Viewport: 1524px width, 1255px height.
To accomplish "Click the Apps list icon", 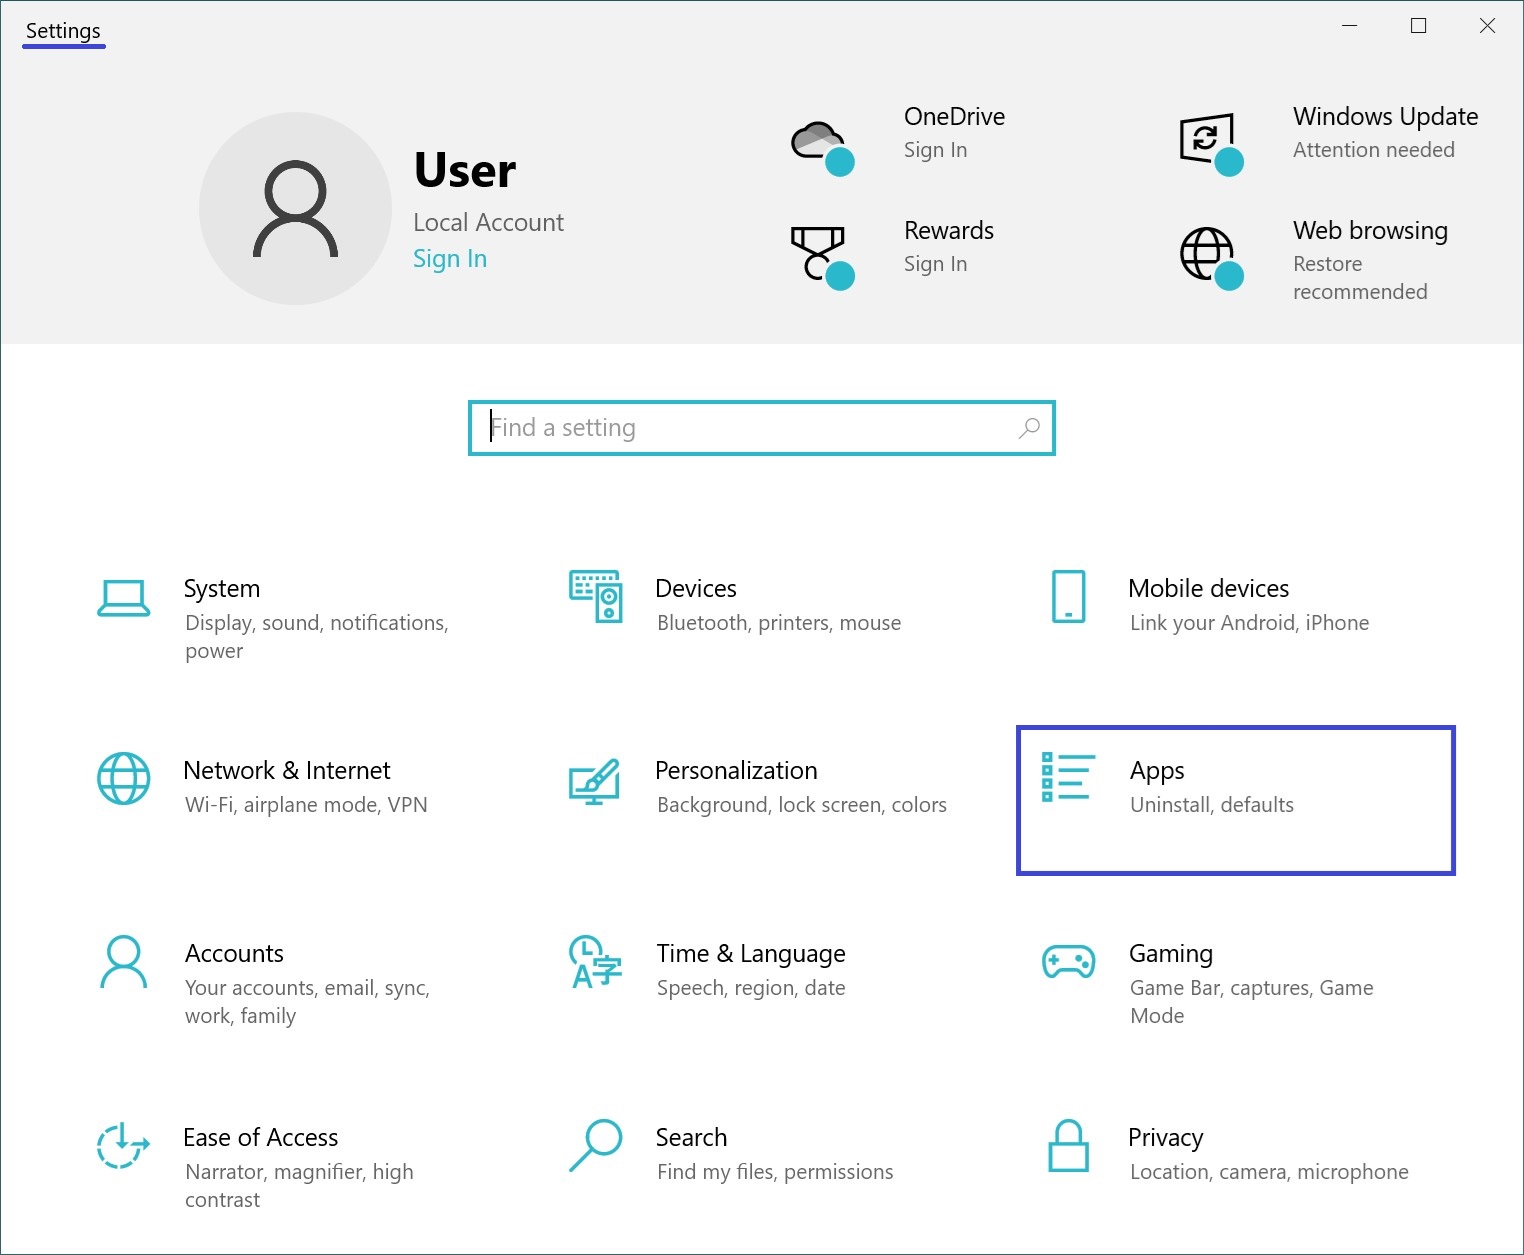I will coord(1067,778).
